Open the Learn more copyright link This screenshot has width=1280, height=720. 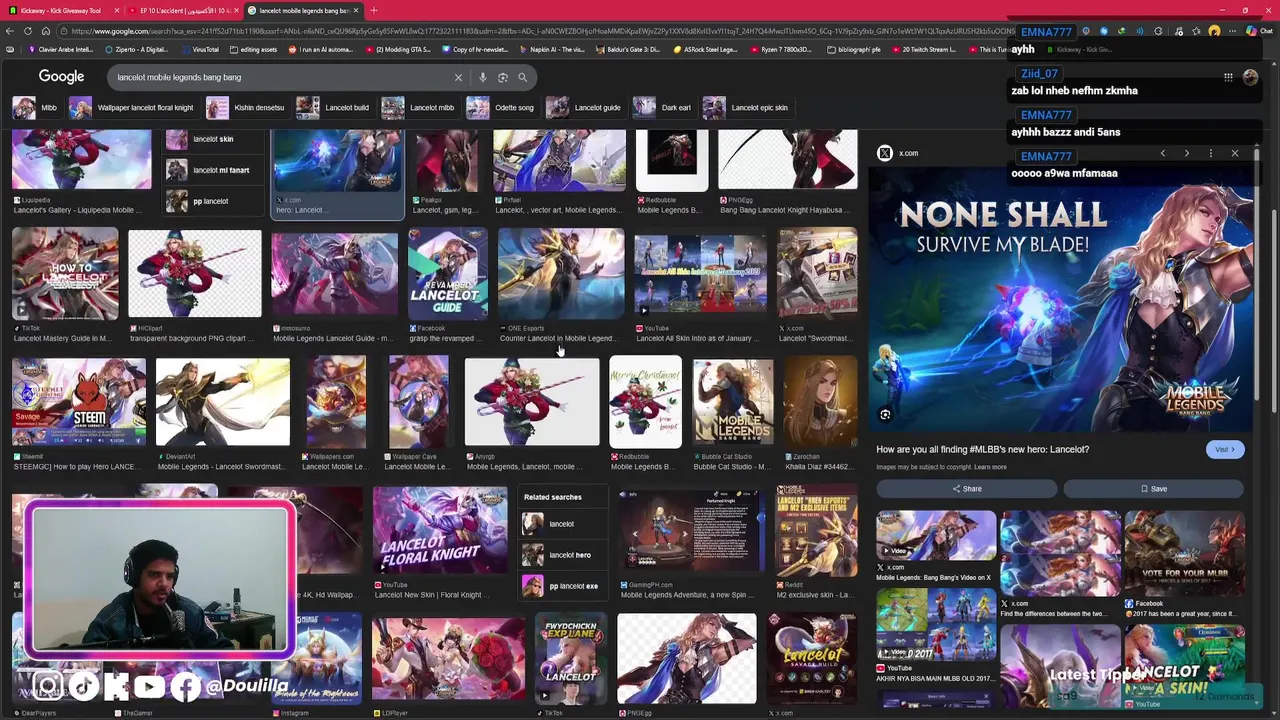pyautogui.click(x=990, y=467)
